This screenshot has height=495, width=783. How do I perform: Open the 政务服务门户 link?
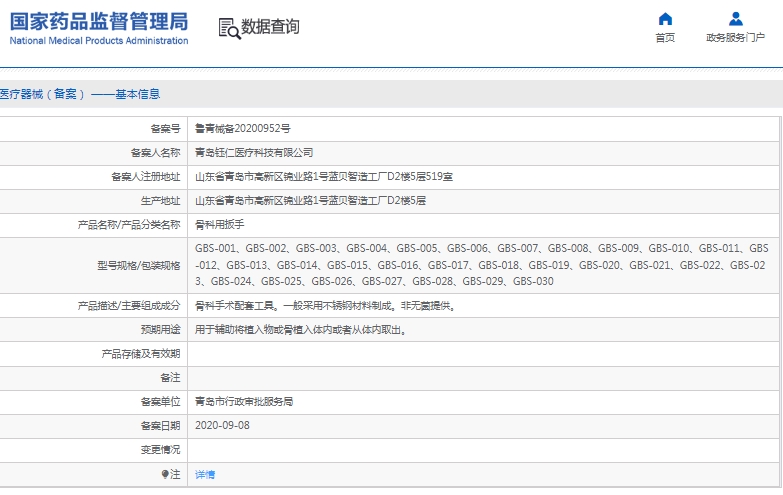click(736, 37)
